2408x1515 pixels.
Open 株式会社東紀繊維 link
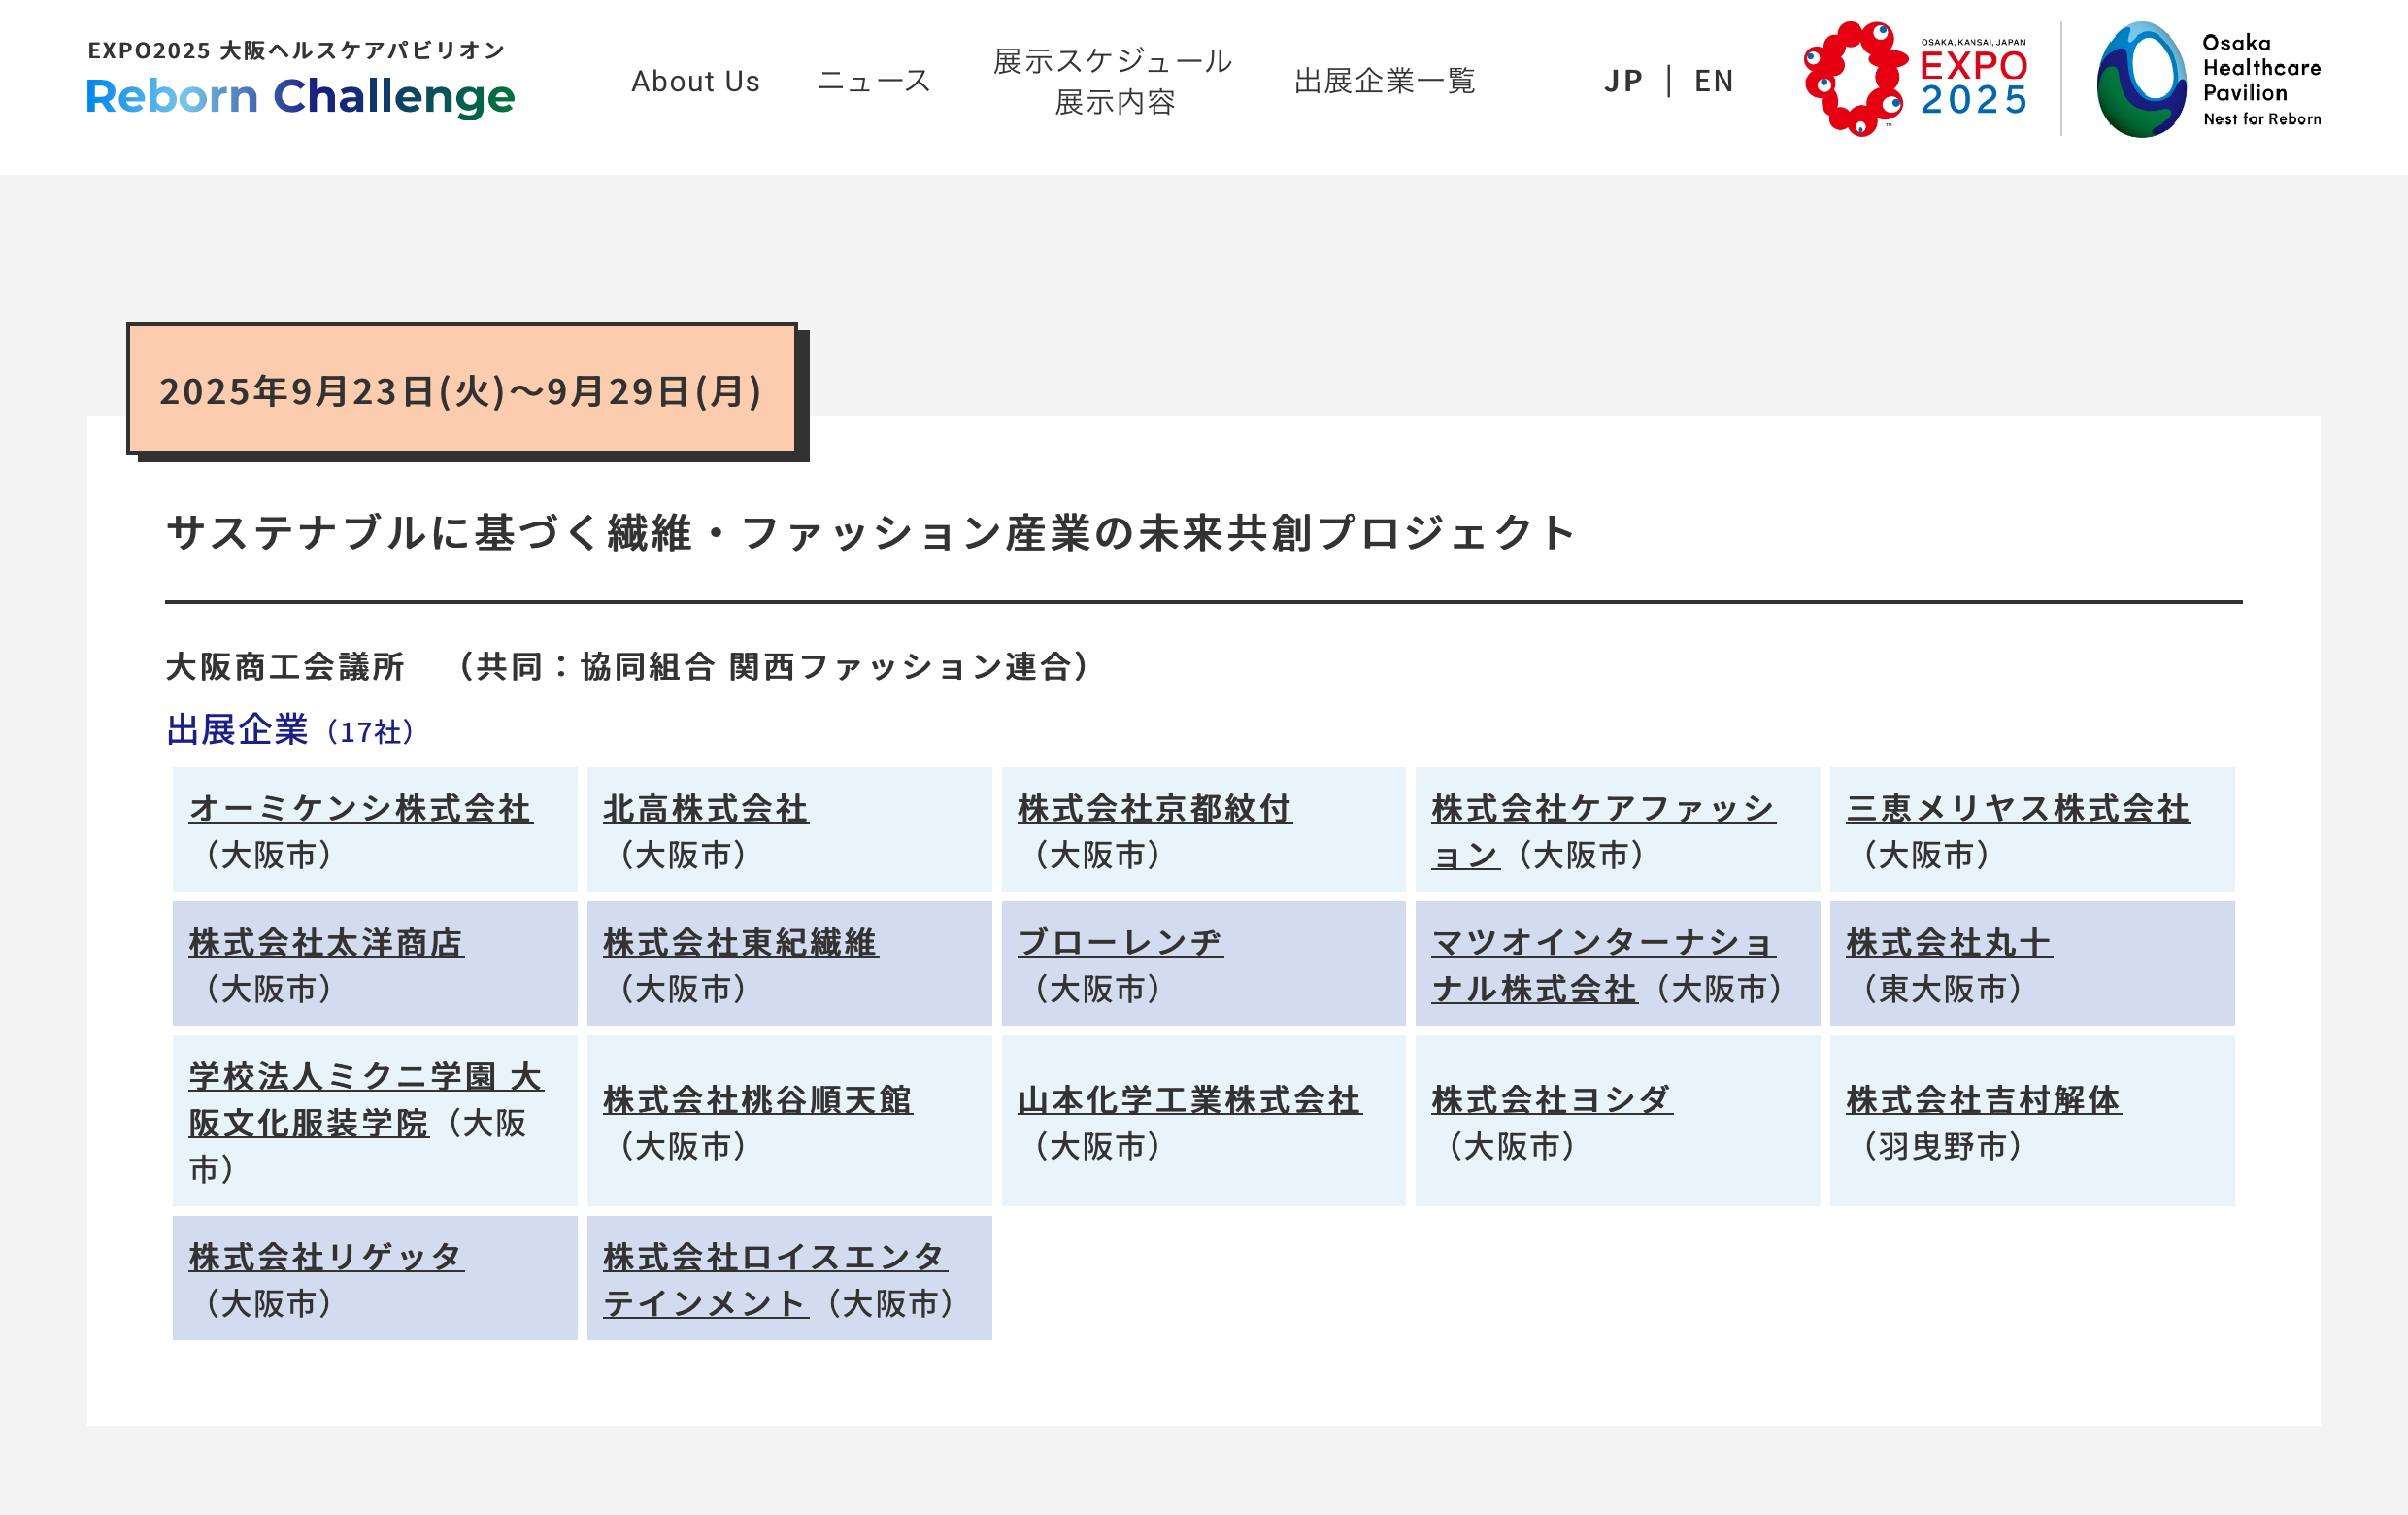[x=740, y=942]
